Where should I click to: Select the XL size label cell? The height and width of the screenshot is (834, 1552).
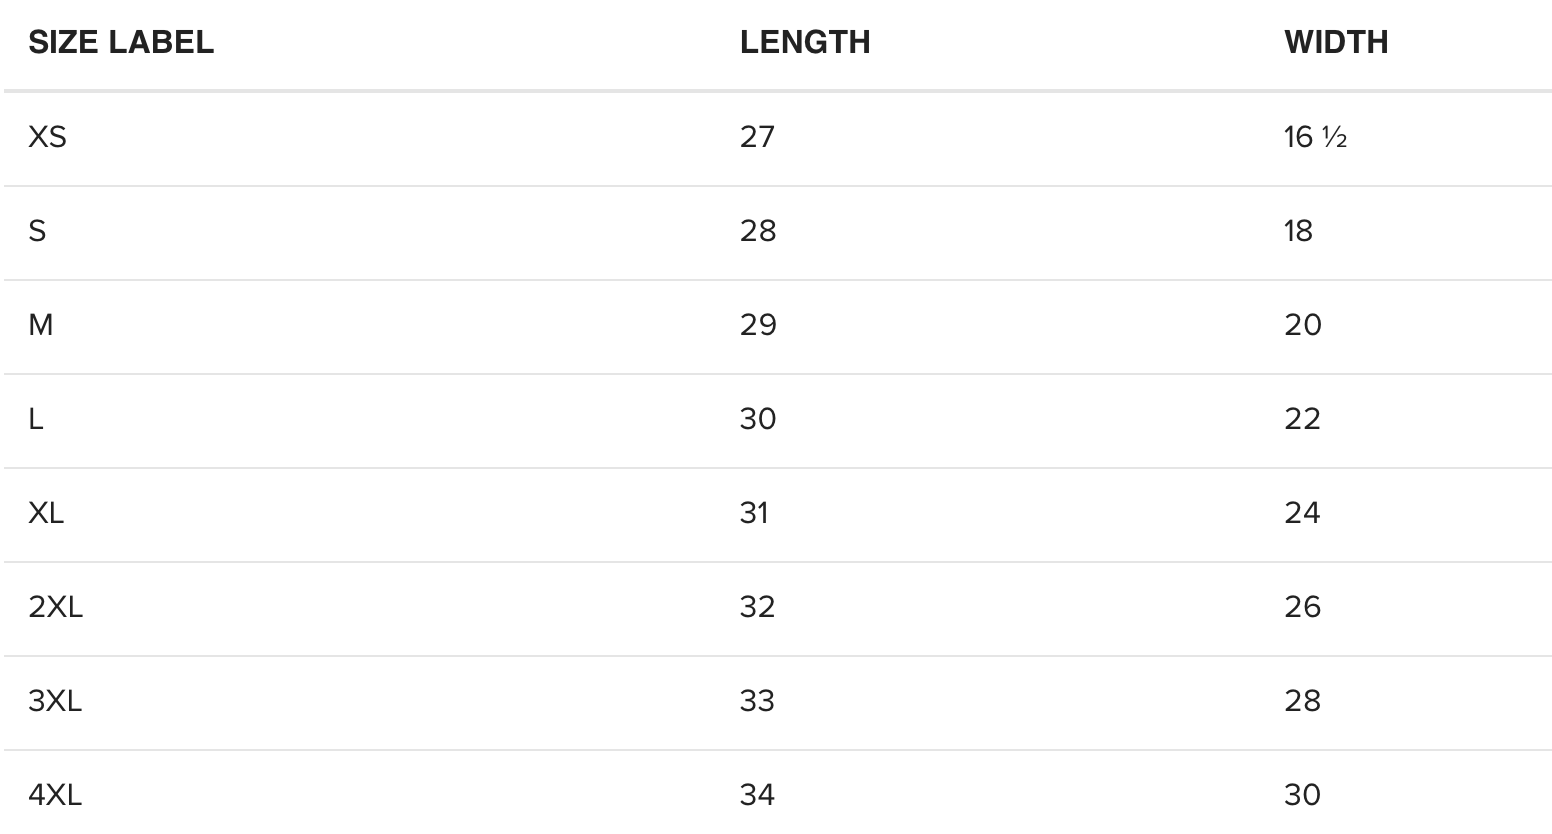[x=46, y=513]
